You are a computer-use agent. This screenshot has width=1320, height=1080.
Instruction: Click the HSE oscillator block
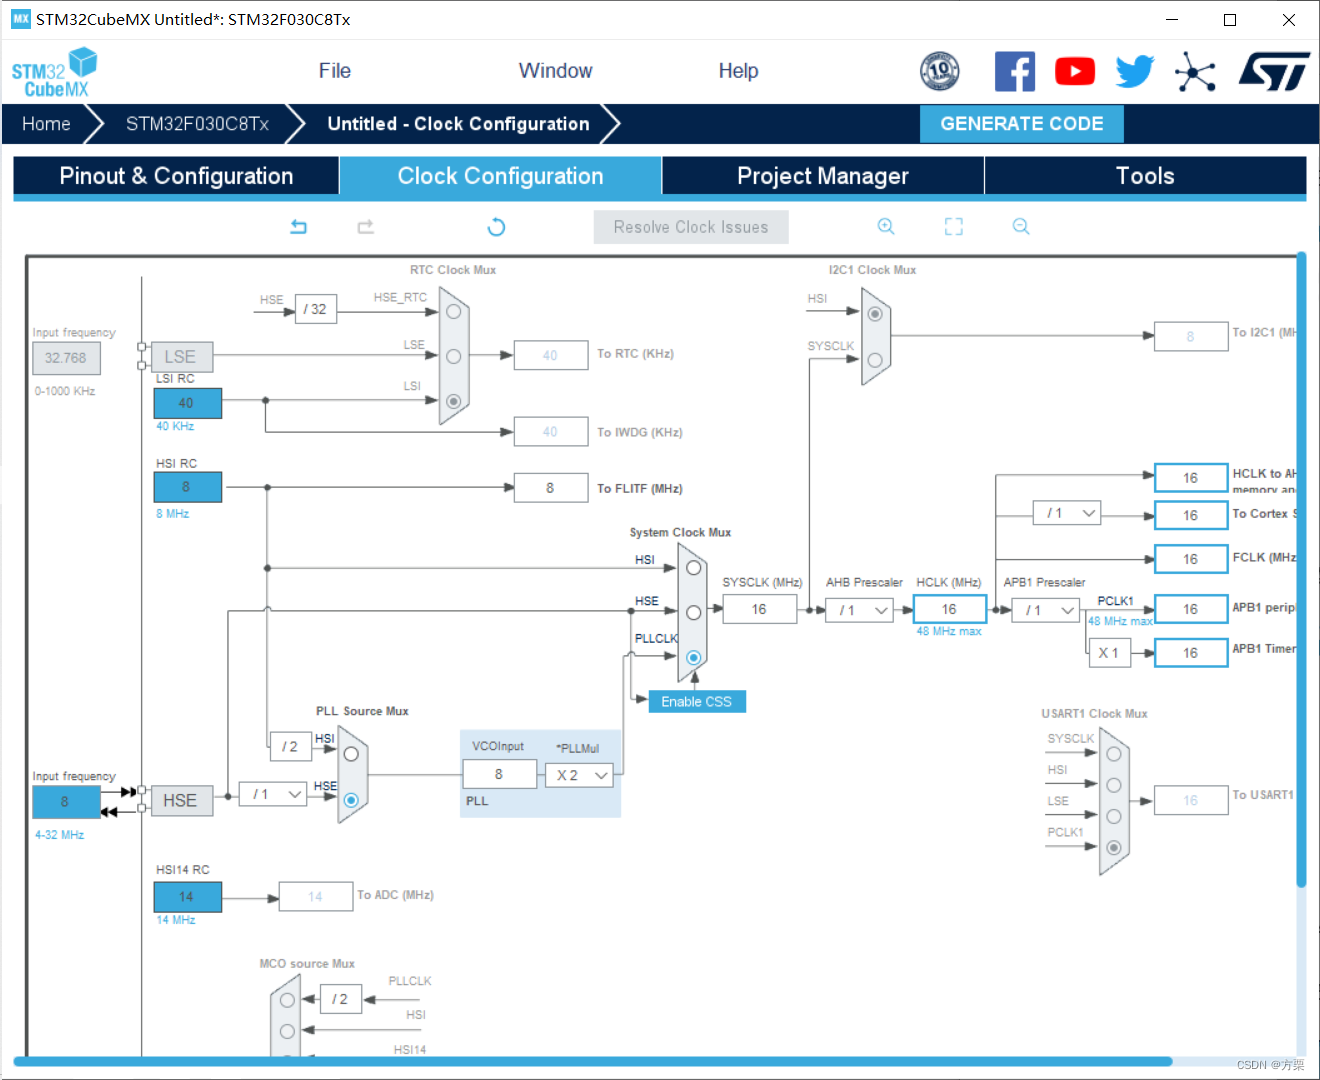pos(180,801)
